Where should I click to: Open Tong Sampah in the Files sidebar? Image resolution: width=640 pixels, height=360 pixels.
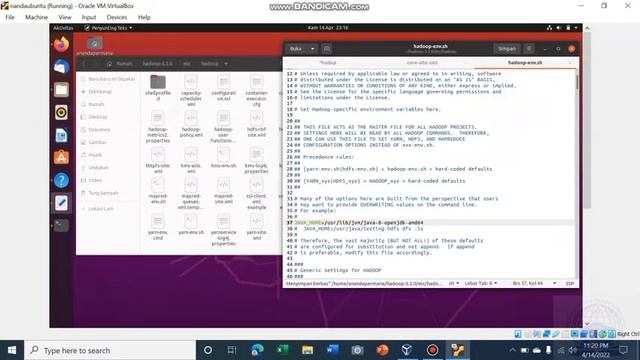103,193
